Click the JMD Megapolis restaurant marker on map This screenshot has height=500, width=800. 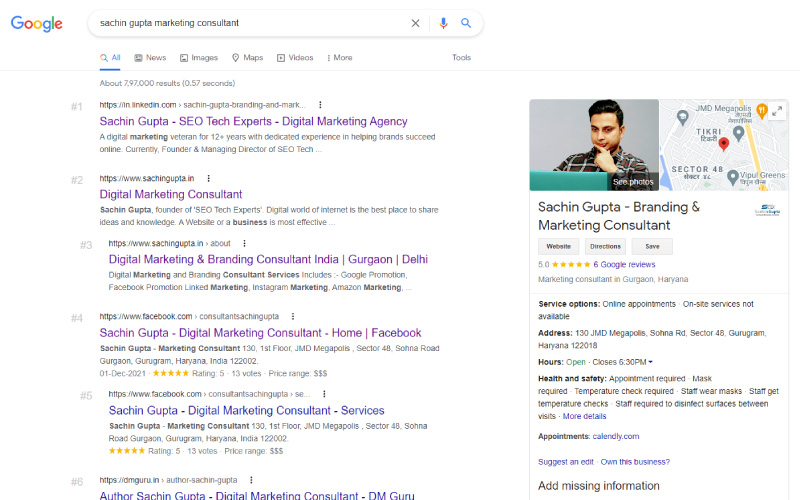761,111
